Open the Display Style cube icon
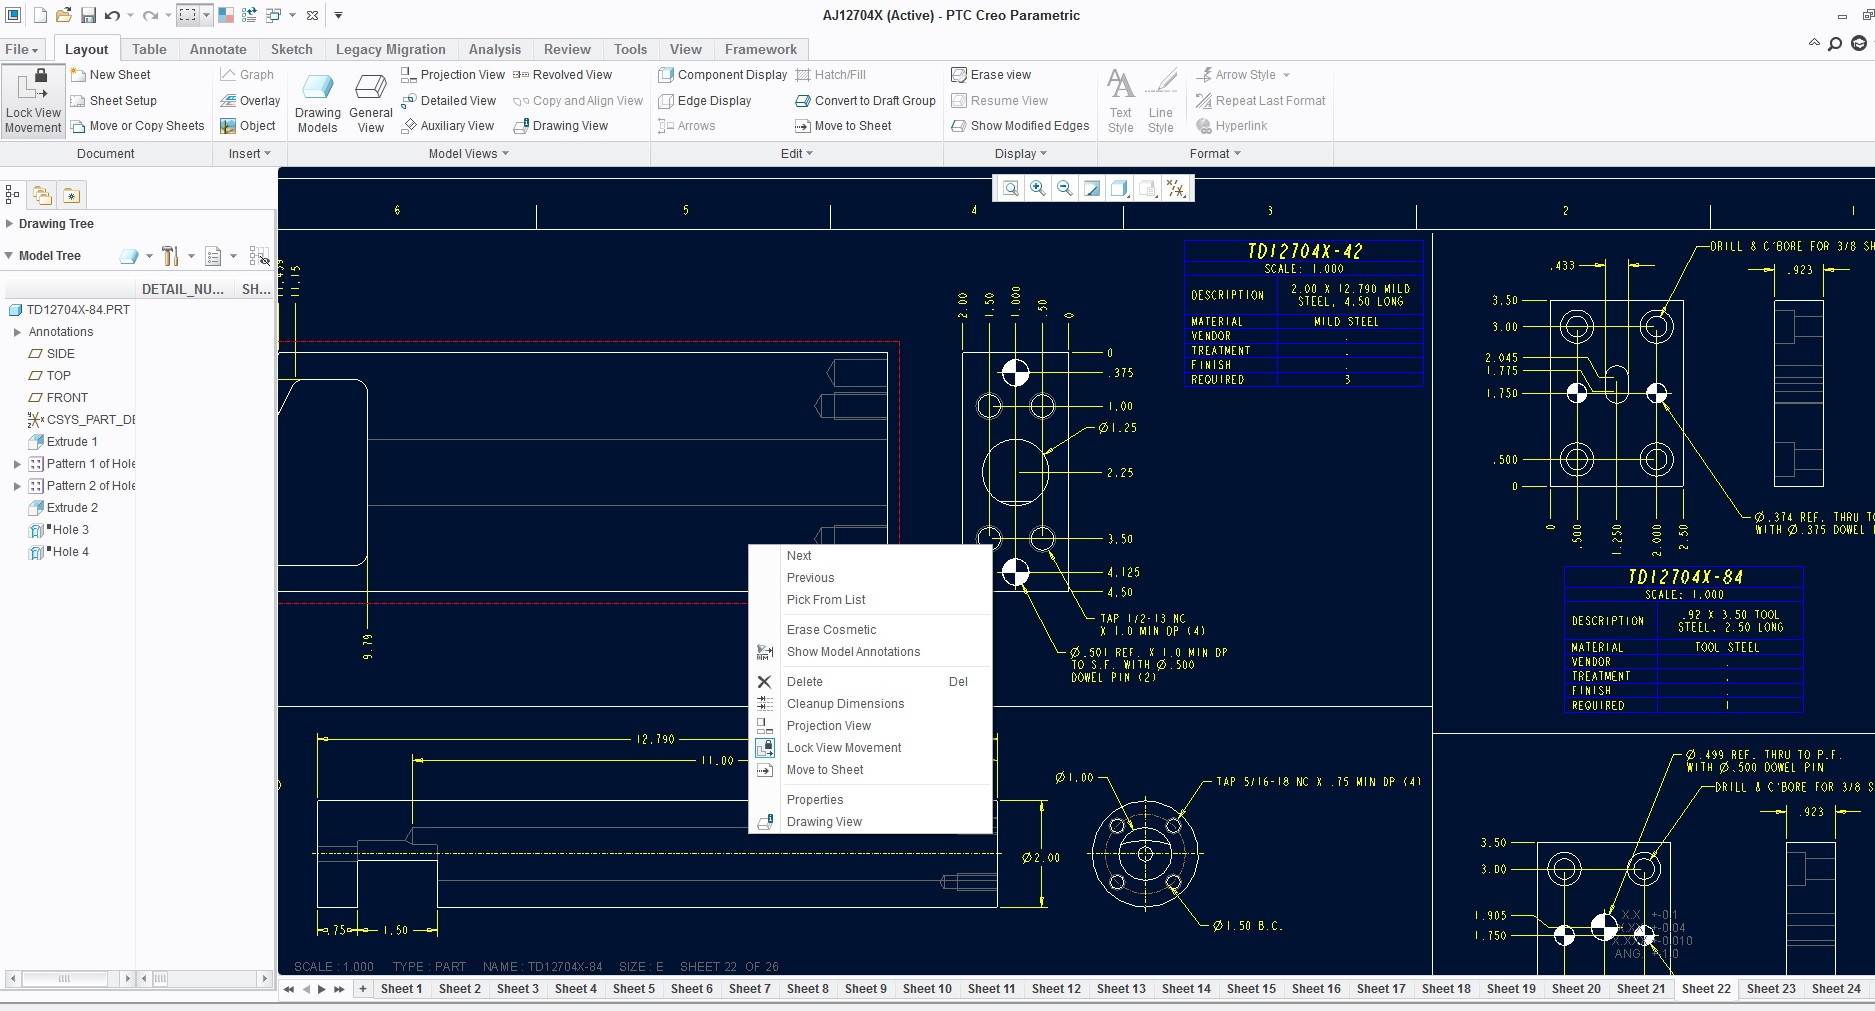1875x1011 pixels. (x=1120, y=188)
